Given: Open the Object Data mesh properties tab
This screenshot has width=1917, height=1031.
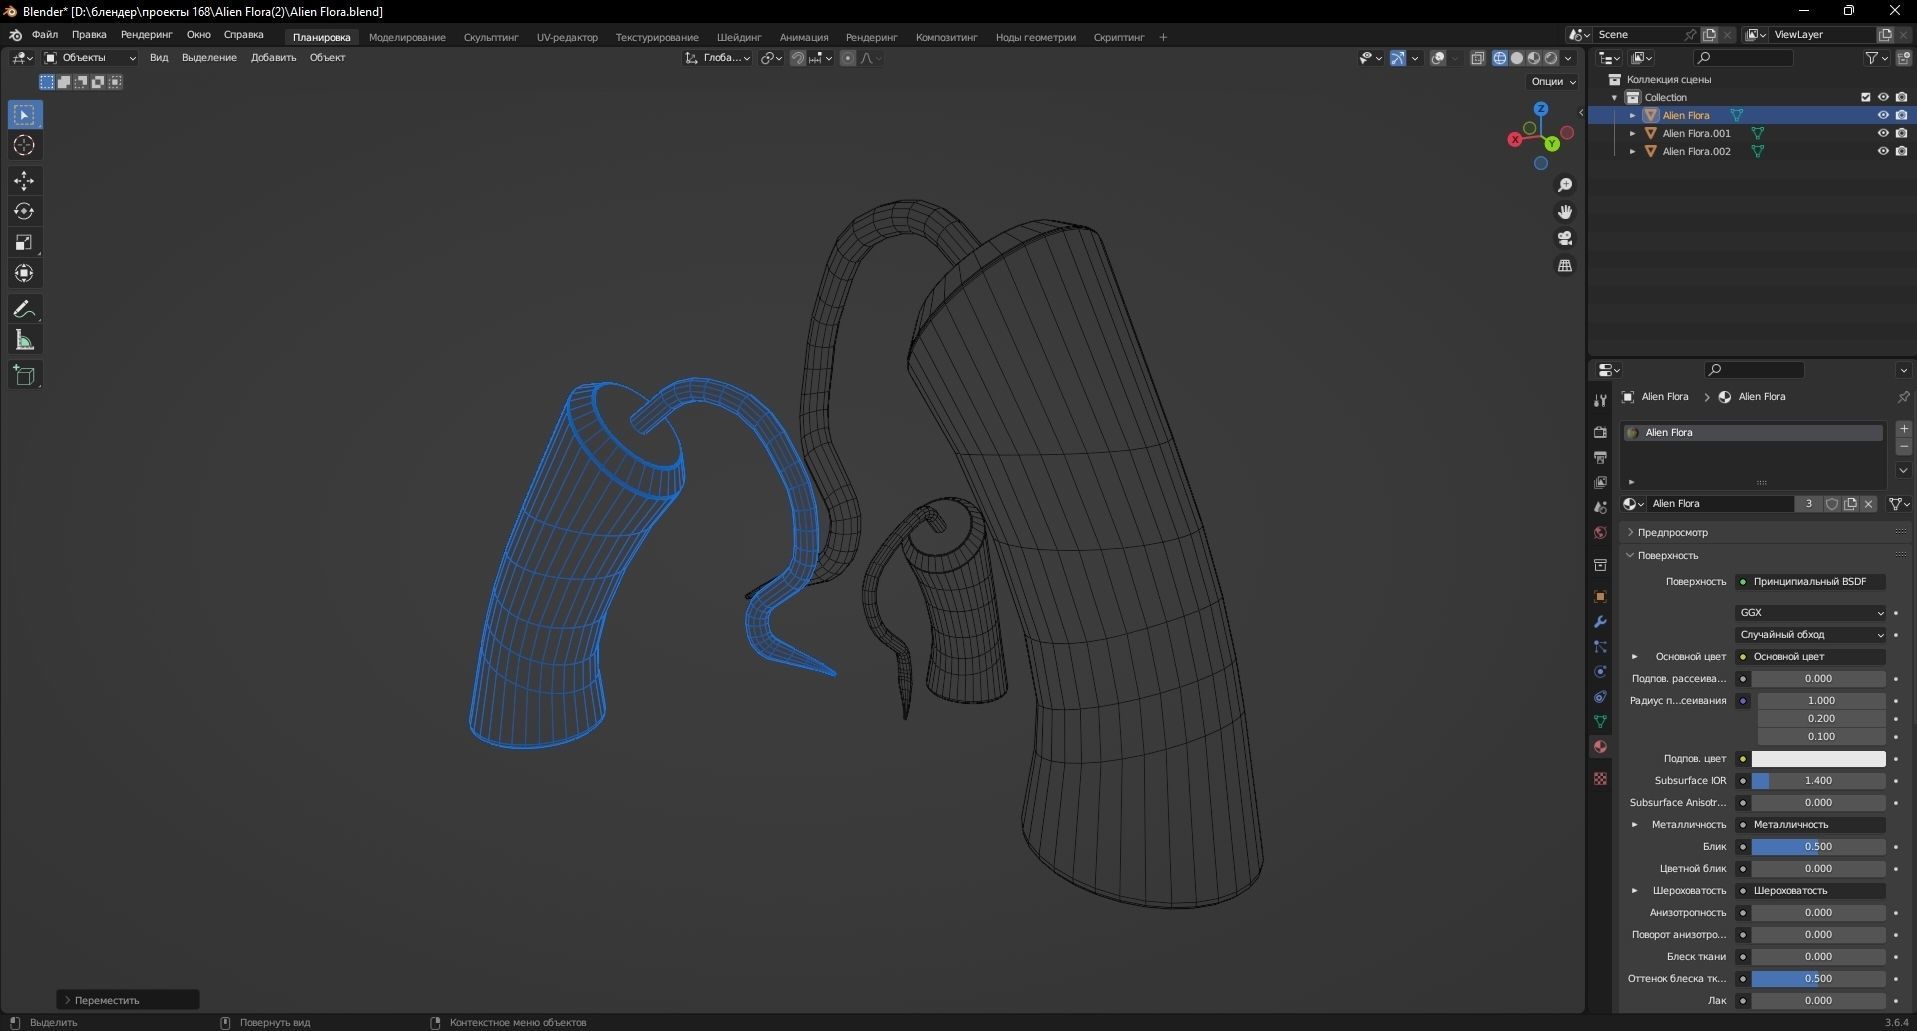Looking at the screenshot, I should pos(1600,722).
